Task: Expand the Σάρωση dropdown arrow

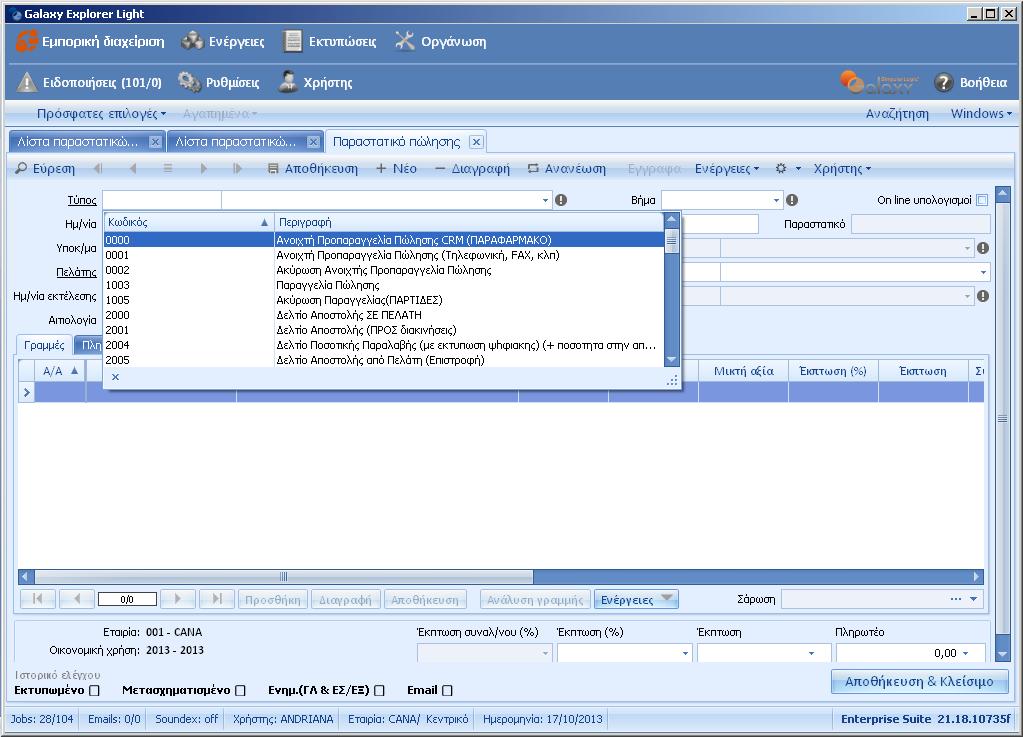Action: point(973,599)
